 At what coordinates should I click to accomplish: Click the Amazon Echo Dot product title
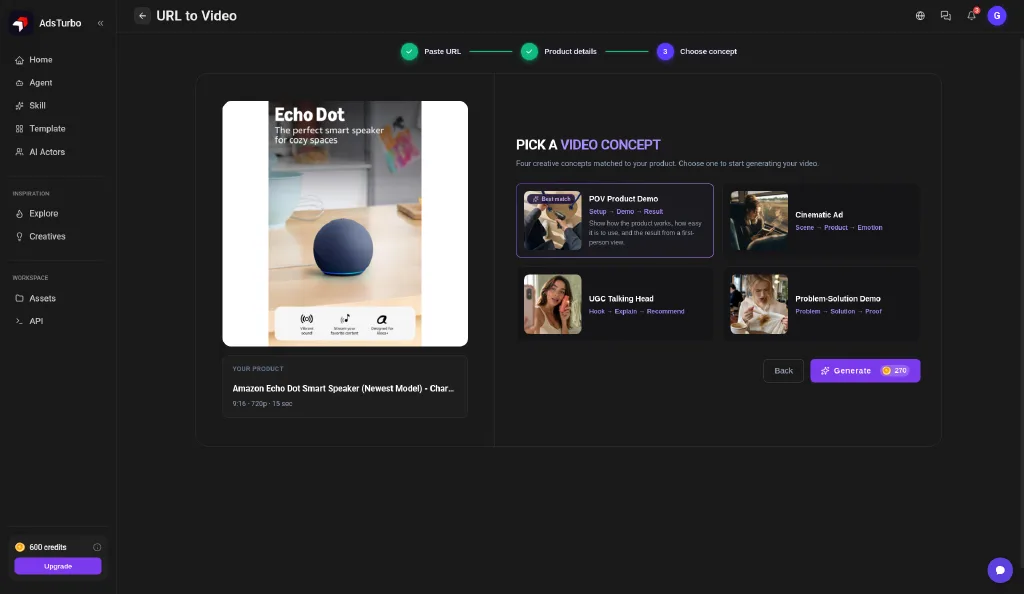(x=344, y=388)
